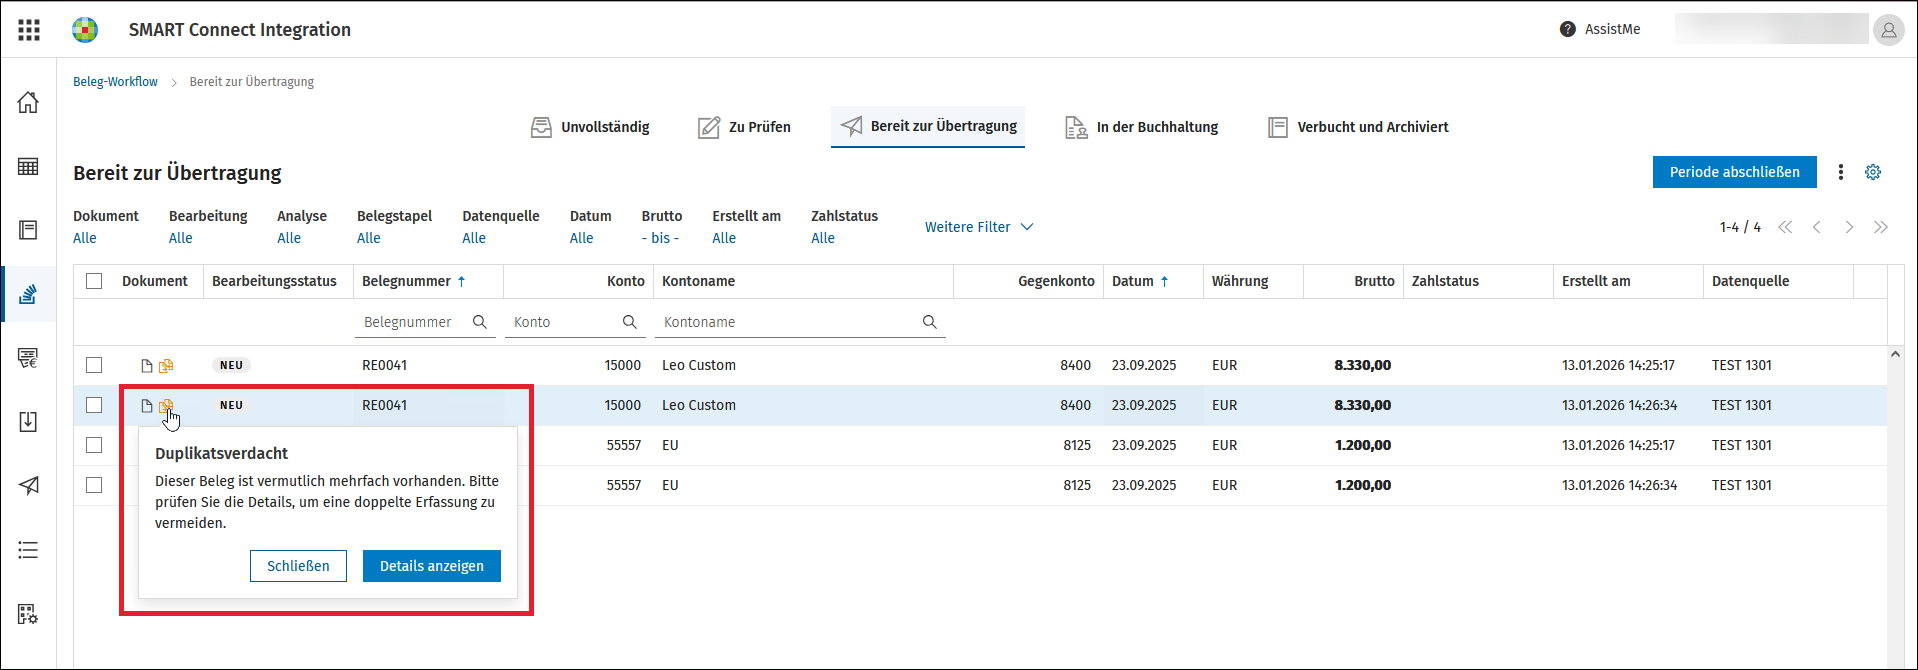Go to the next page arrow
Screen dimensions: 1918x670
1849,227
